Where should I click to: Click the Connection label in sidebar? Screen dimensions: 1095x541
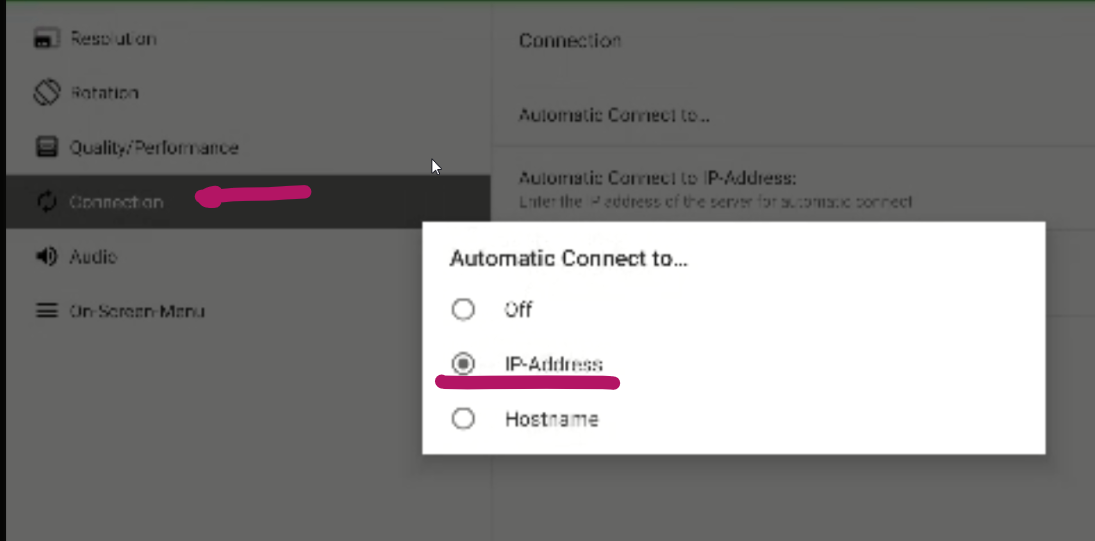tap(116, 202)
